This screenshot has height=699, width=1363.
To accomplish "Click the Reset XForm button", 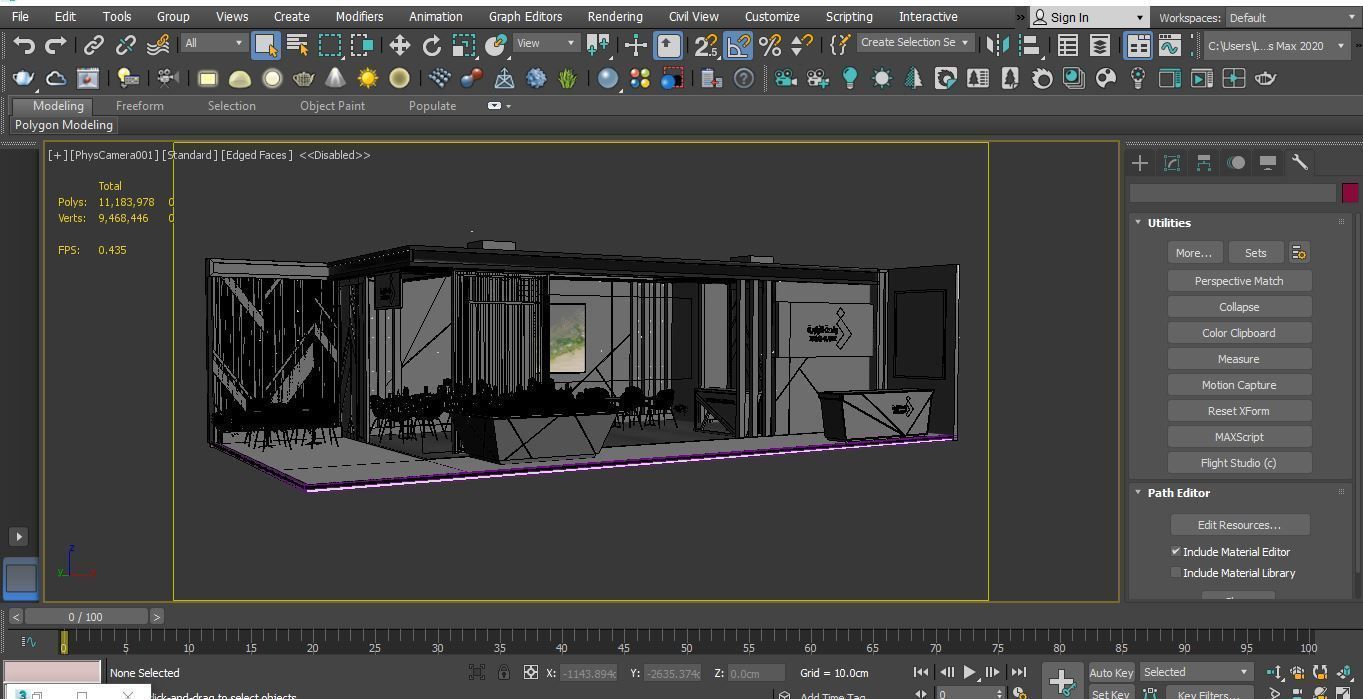I will point(1239,411).
